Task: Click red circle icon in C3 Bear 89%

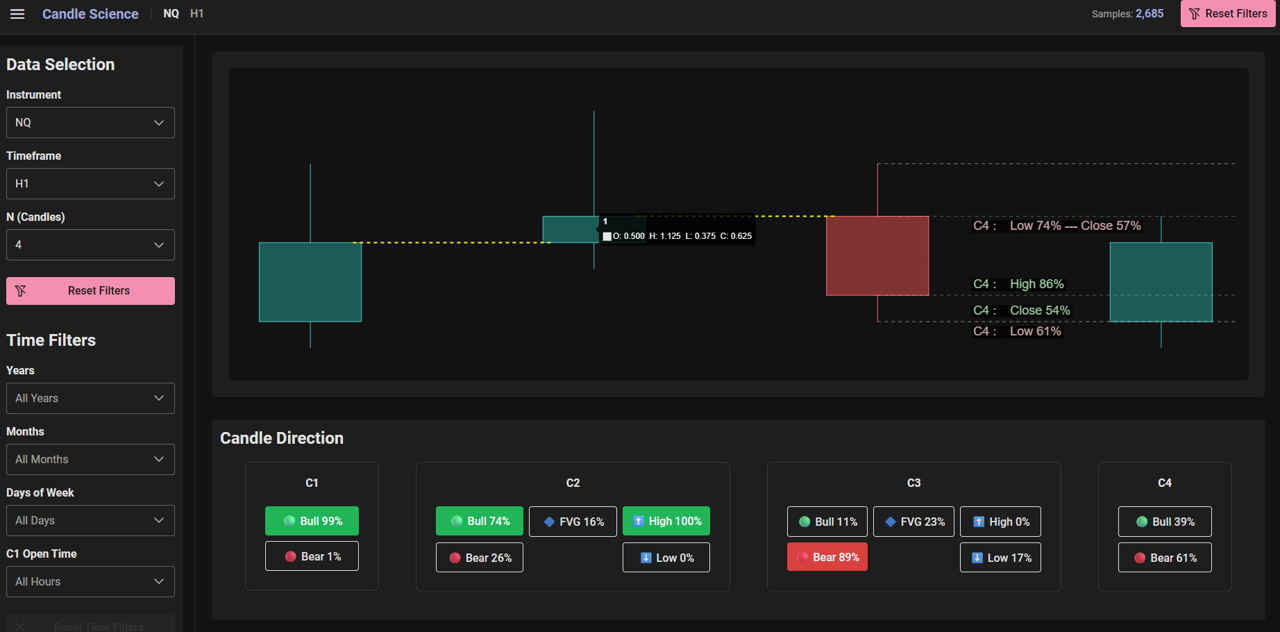Action: 803,557
